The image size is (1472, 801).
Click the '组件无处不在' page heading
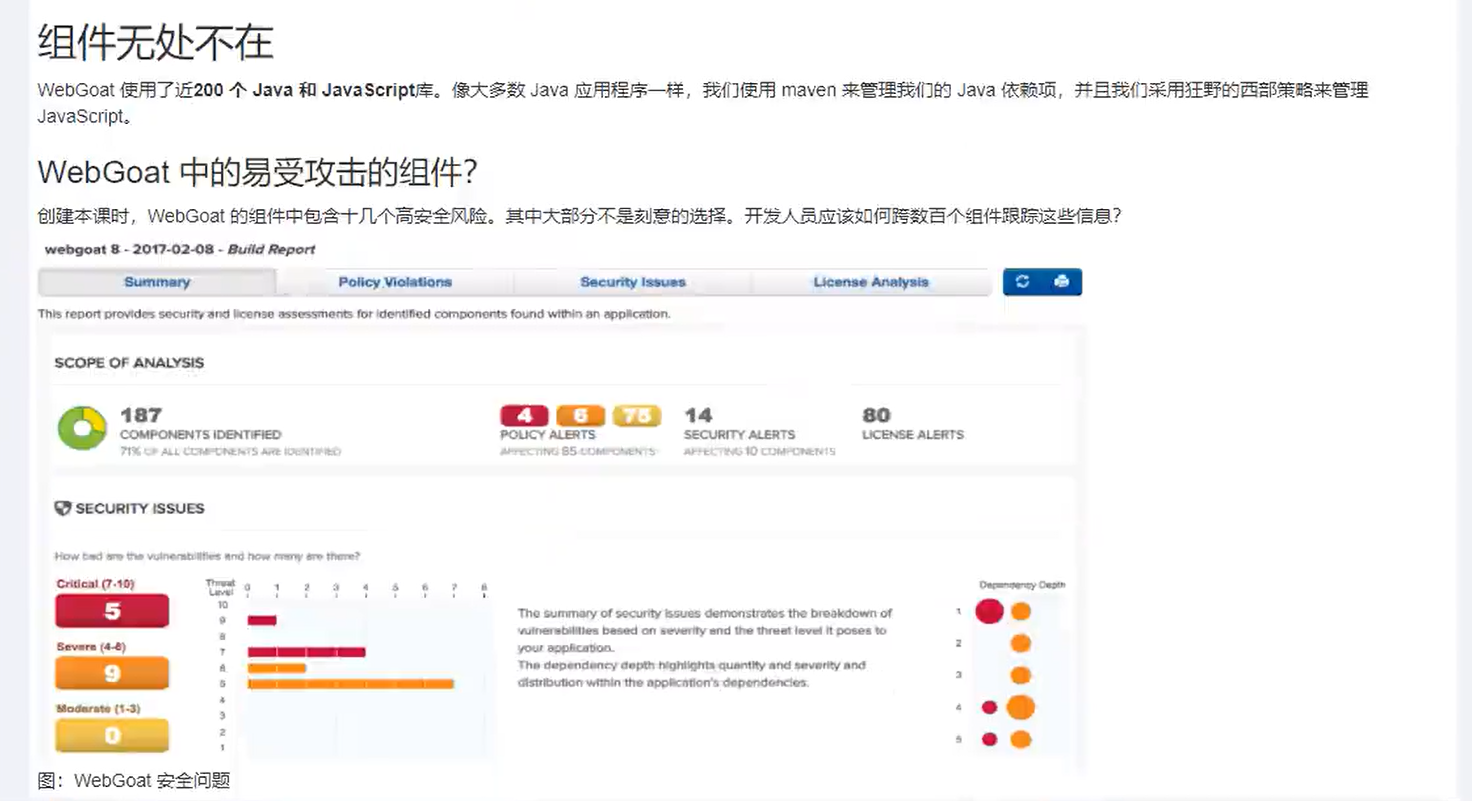pos(155,43)
